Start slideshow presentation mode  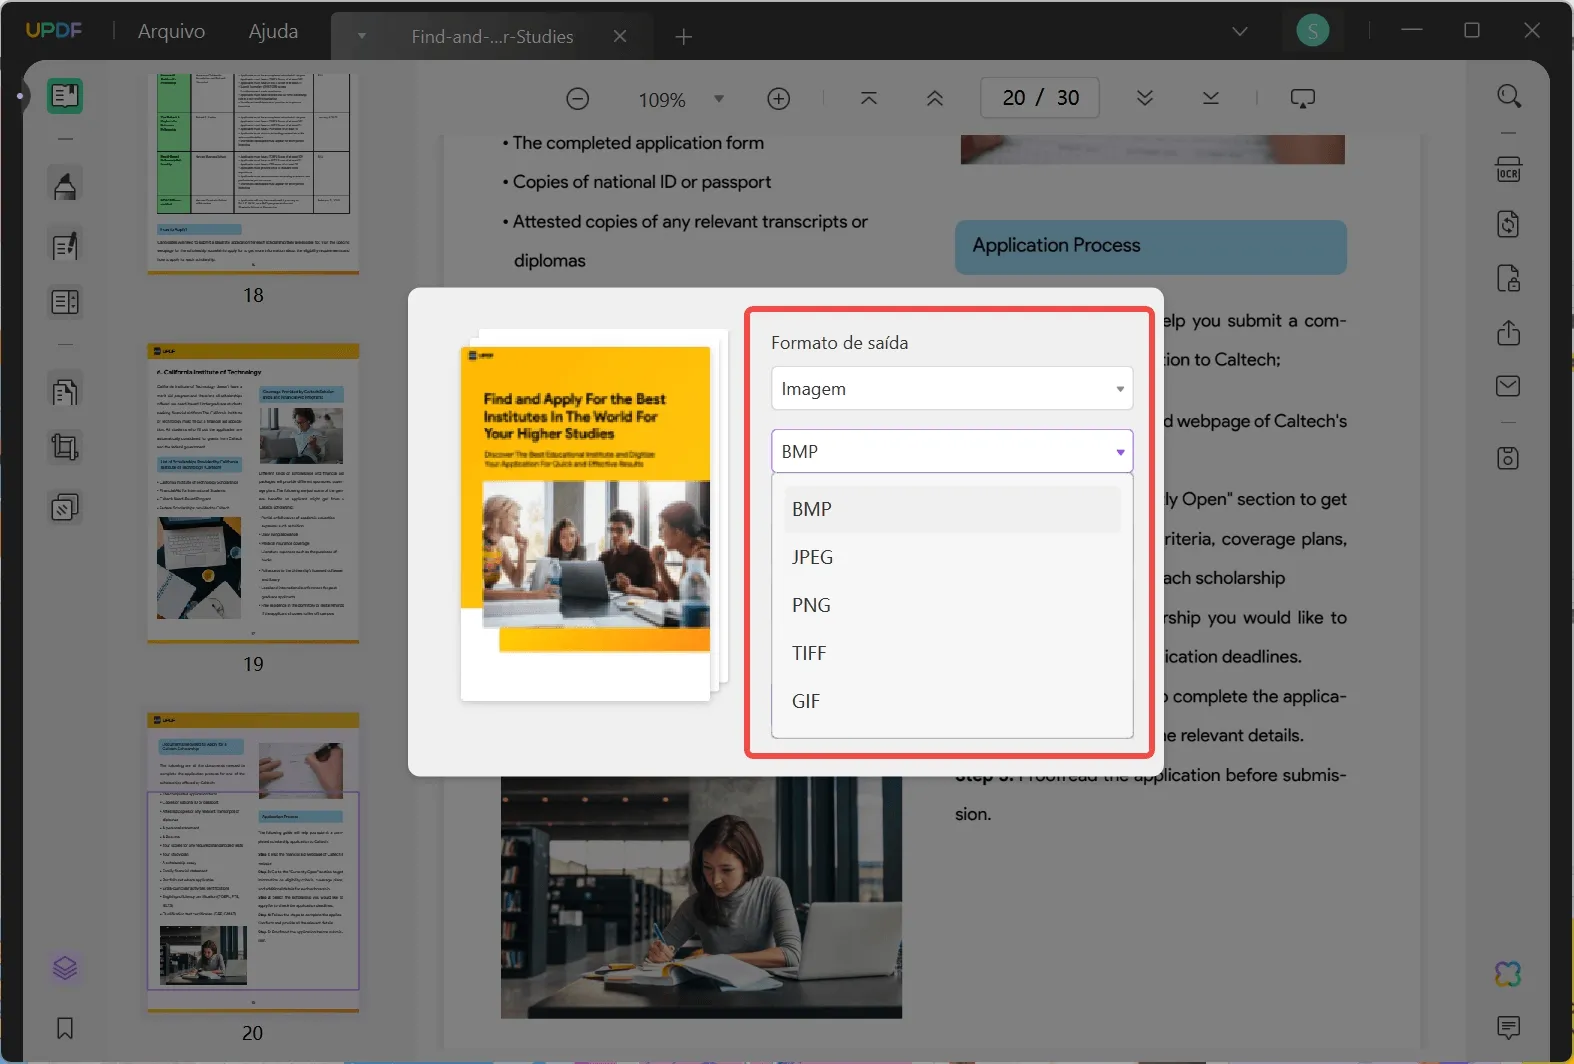[x=1302, y=98]
